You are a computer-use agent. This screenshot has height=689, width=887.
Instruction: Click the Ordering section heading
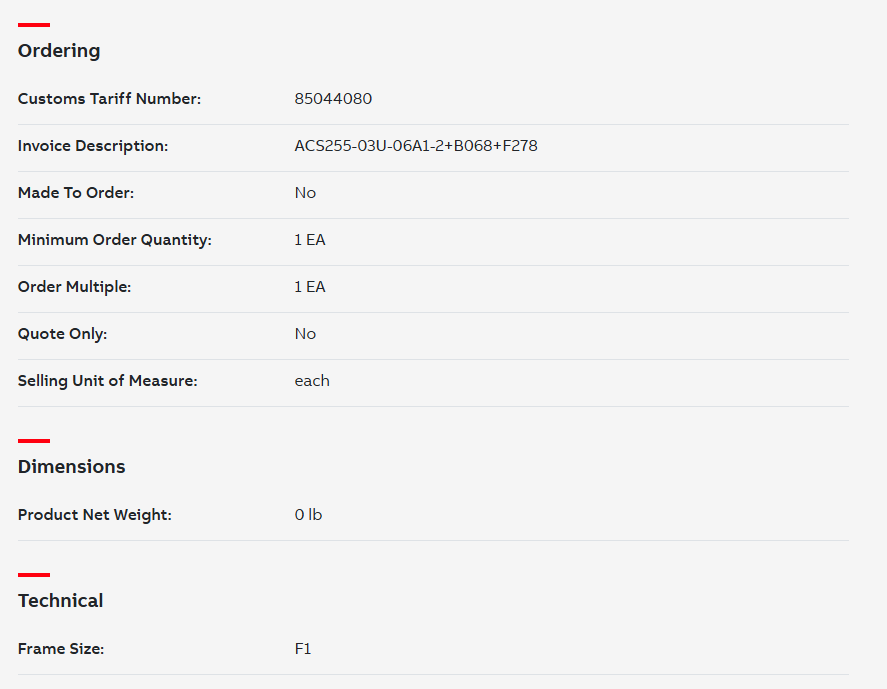pos(59,51)
